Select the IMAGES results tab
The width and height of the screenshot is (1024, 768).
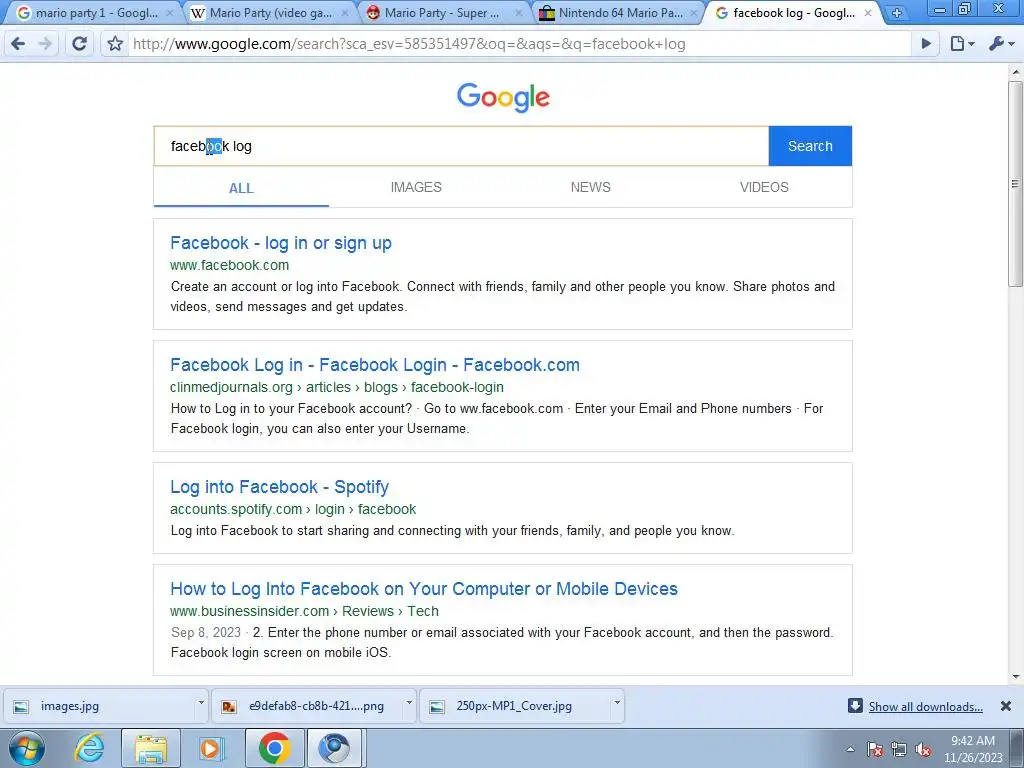pyautogui.click(x=416, y=187)
